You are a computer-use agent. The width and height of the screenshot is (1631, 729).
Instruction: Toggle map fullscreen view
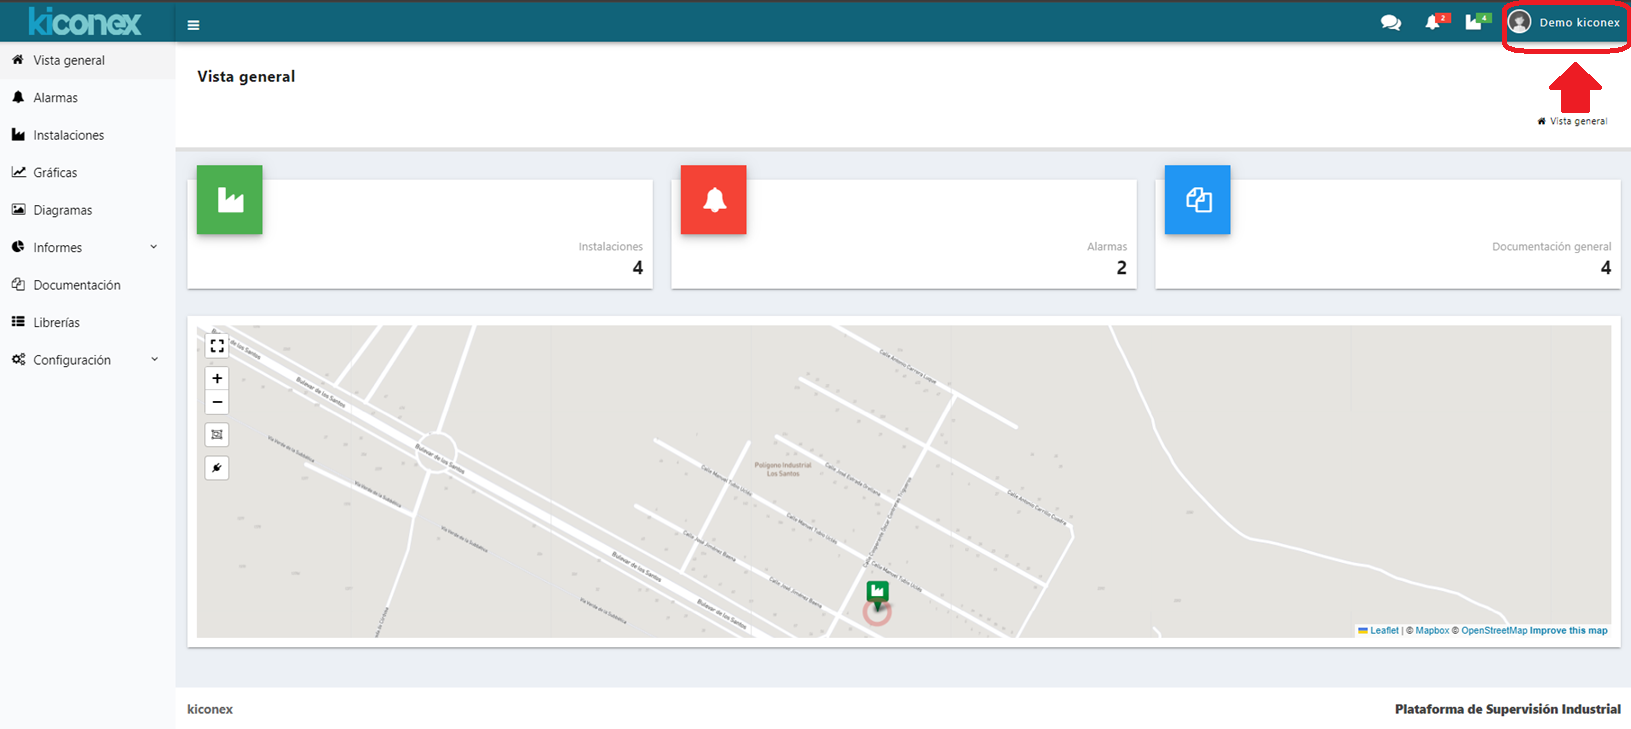pyautogui.click(x=217, y=346)
